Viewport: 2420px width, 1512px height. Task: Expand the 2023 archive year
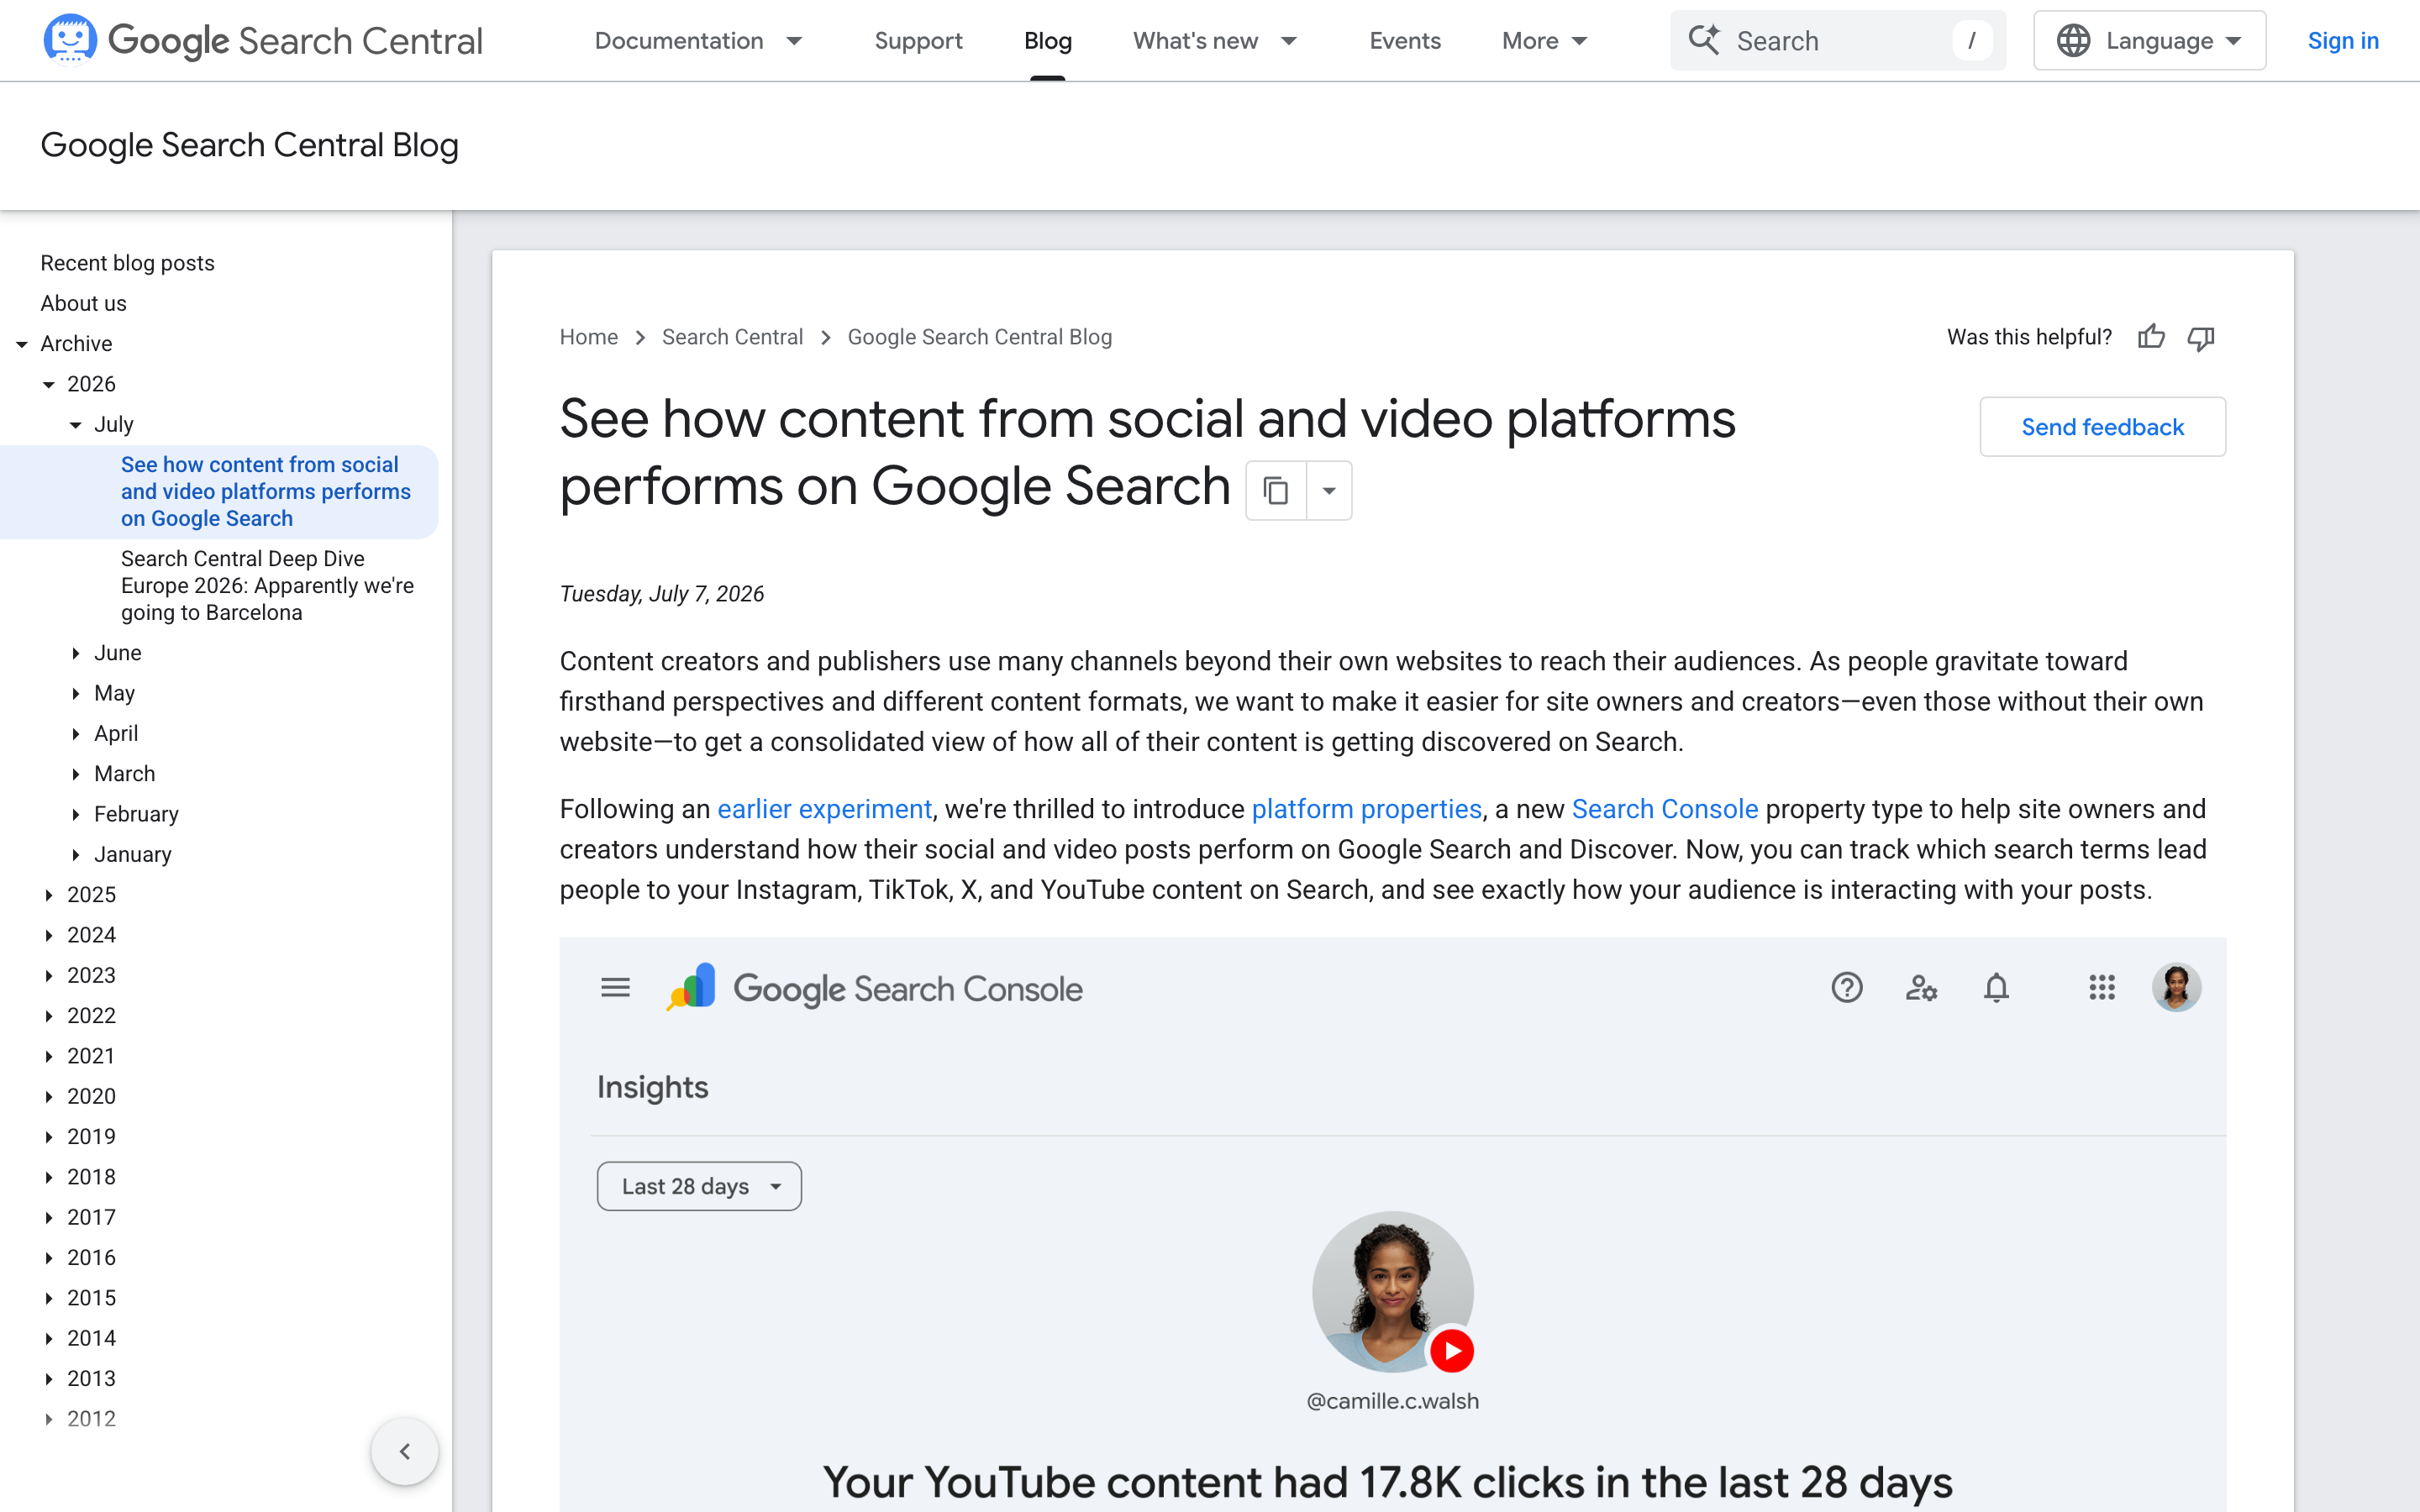coord(49,976)
